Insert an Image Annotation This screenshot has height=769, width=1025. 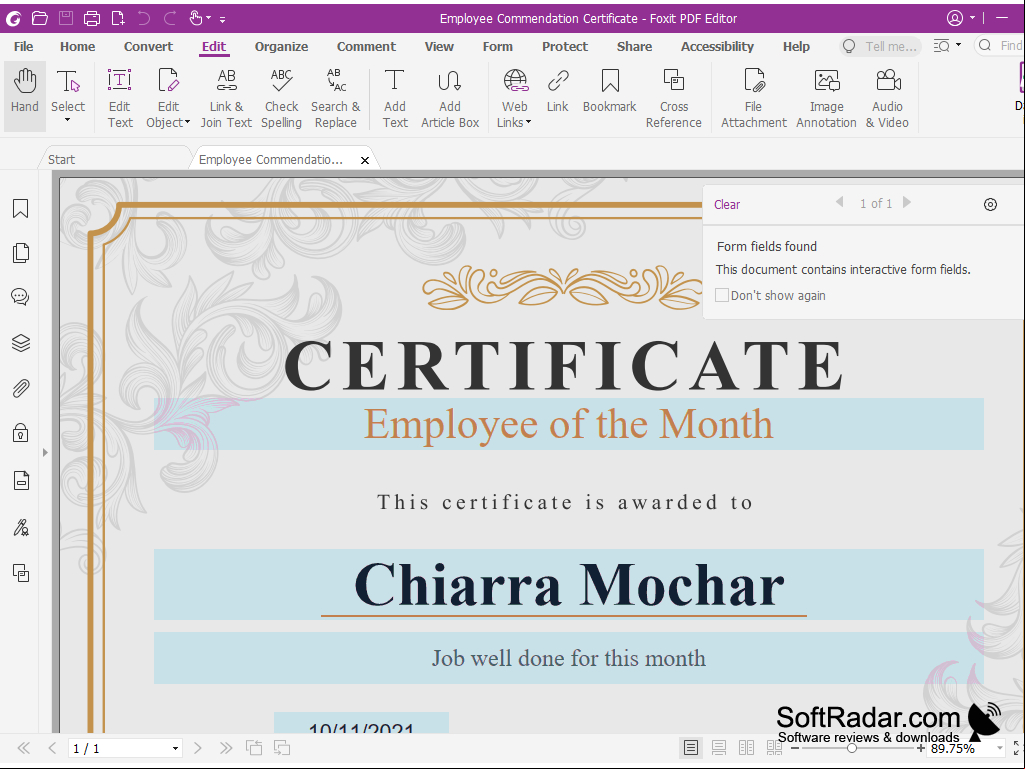[x=826, y=96]
